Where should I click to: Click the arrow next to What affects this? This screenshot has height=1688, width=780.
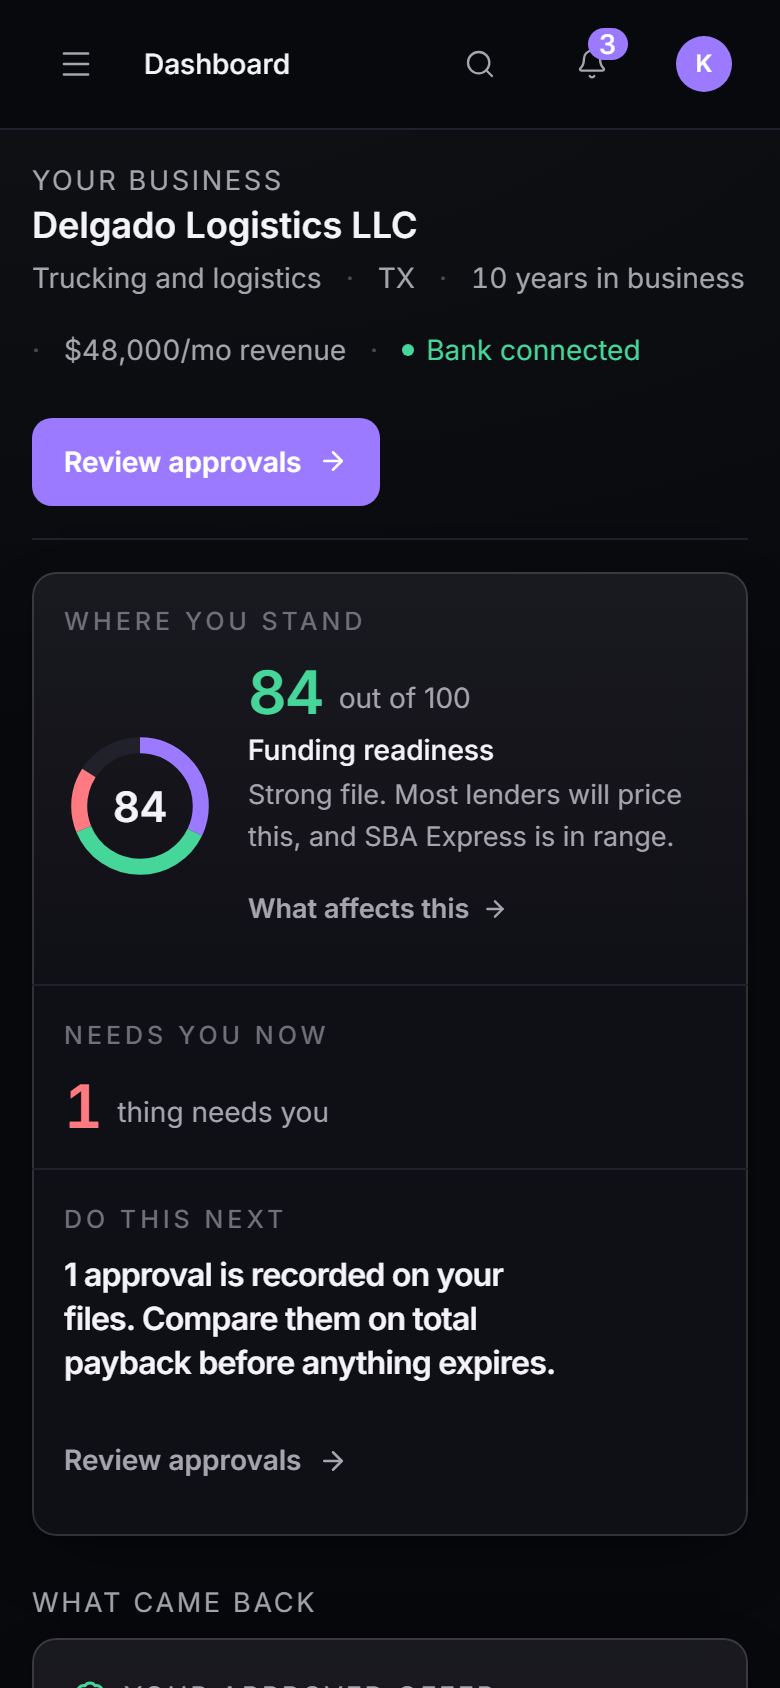[x=495, y=908]
